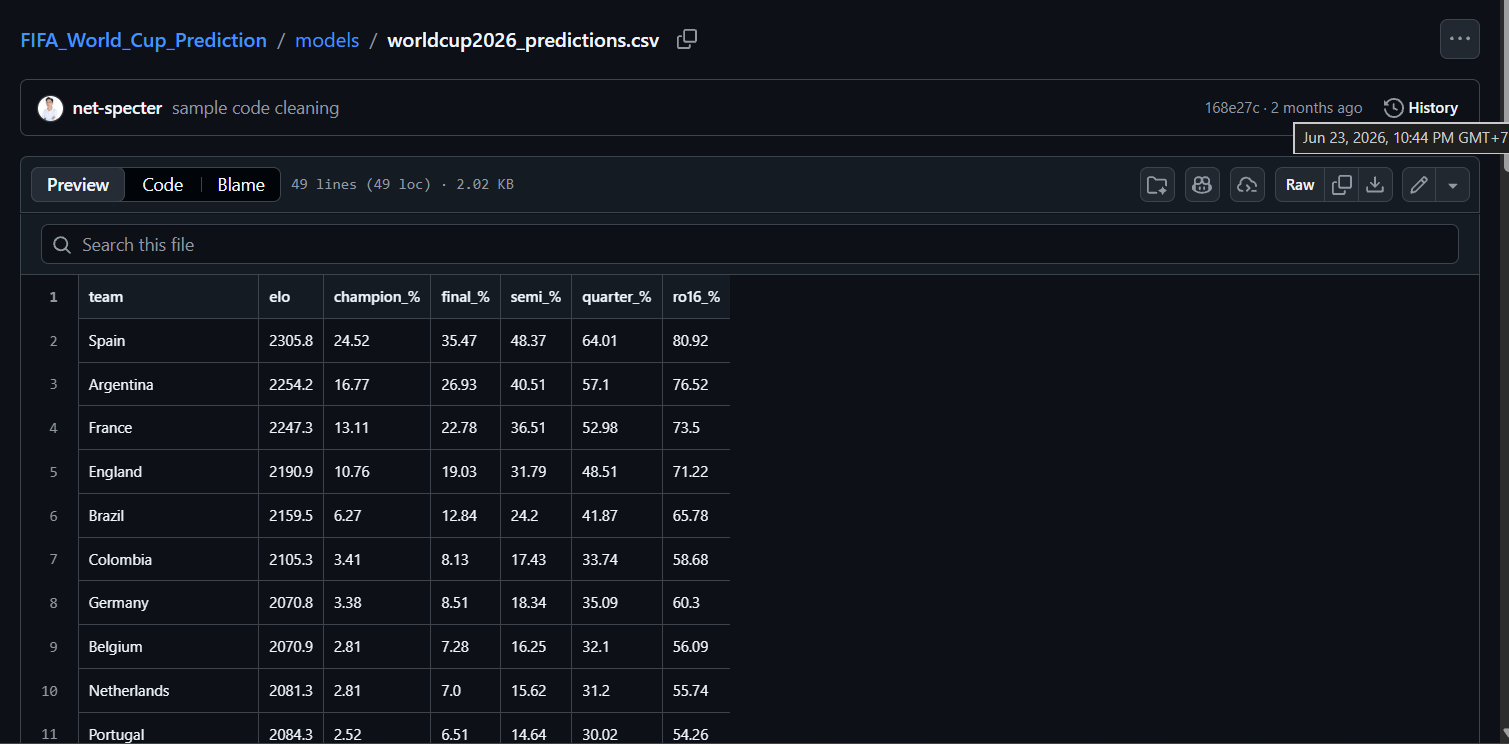The image size is (1509, 744).
Task: Select the champion_% column header
Action: [377, 297]
